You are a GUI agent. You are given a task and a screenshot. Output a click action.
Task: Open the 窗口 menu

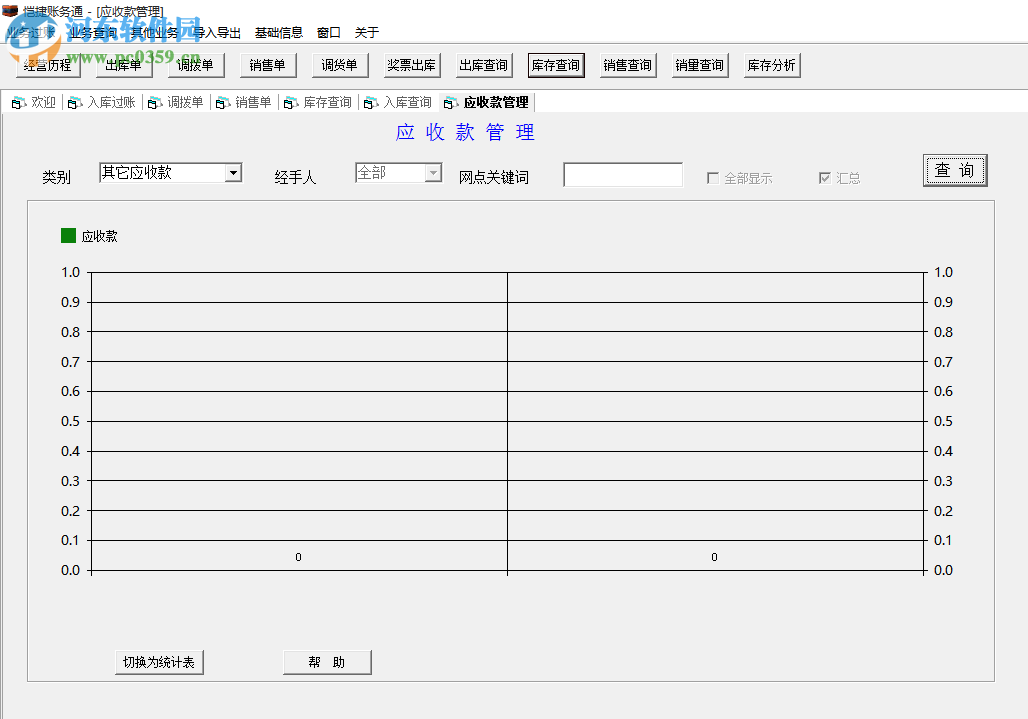pos(328,33)
